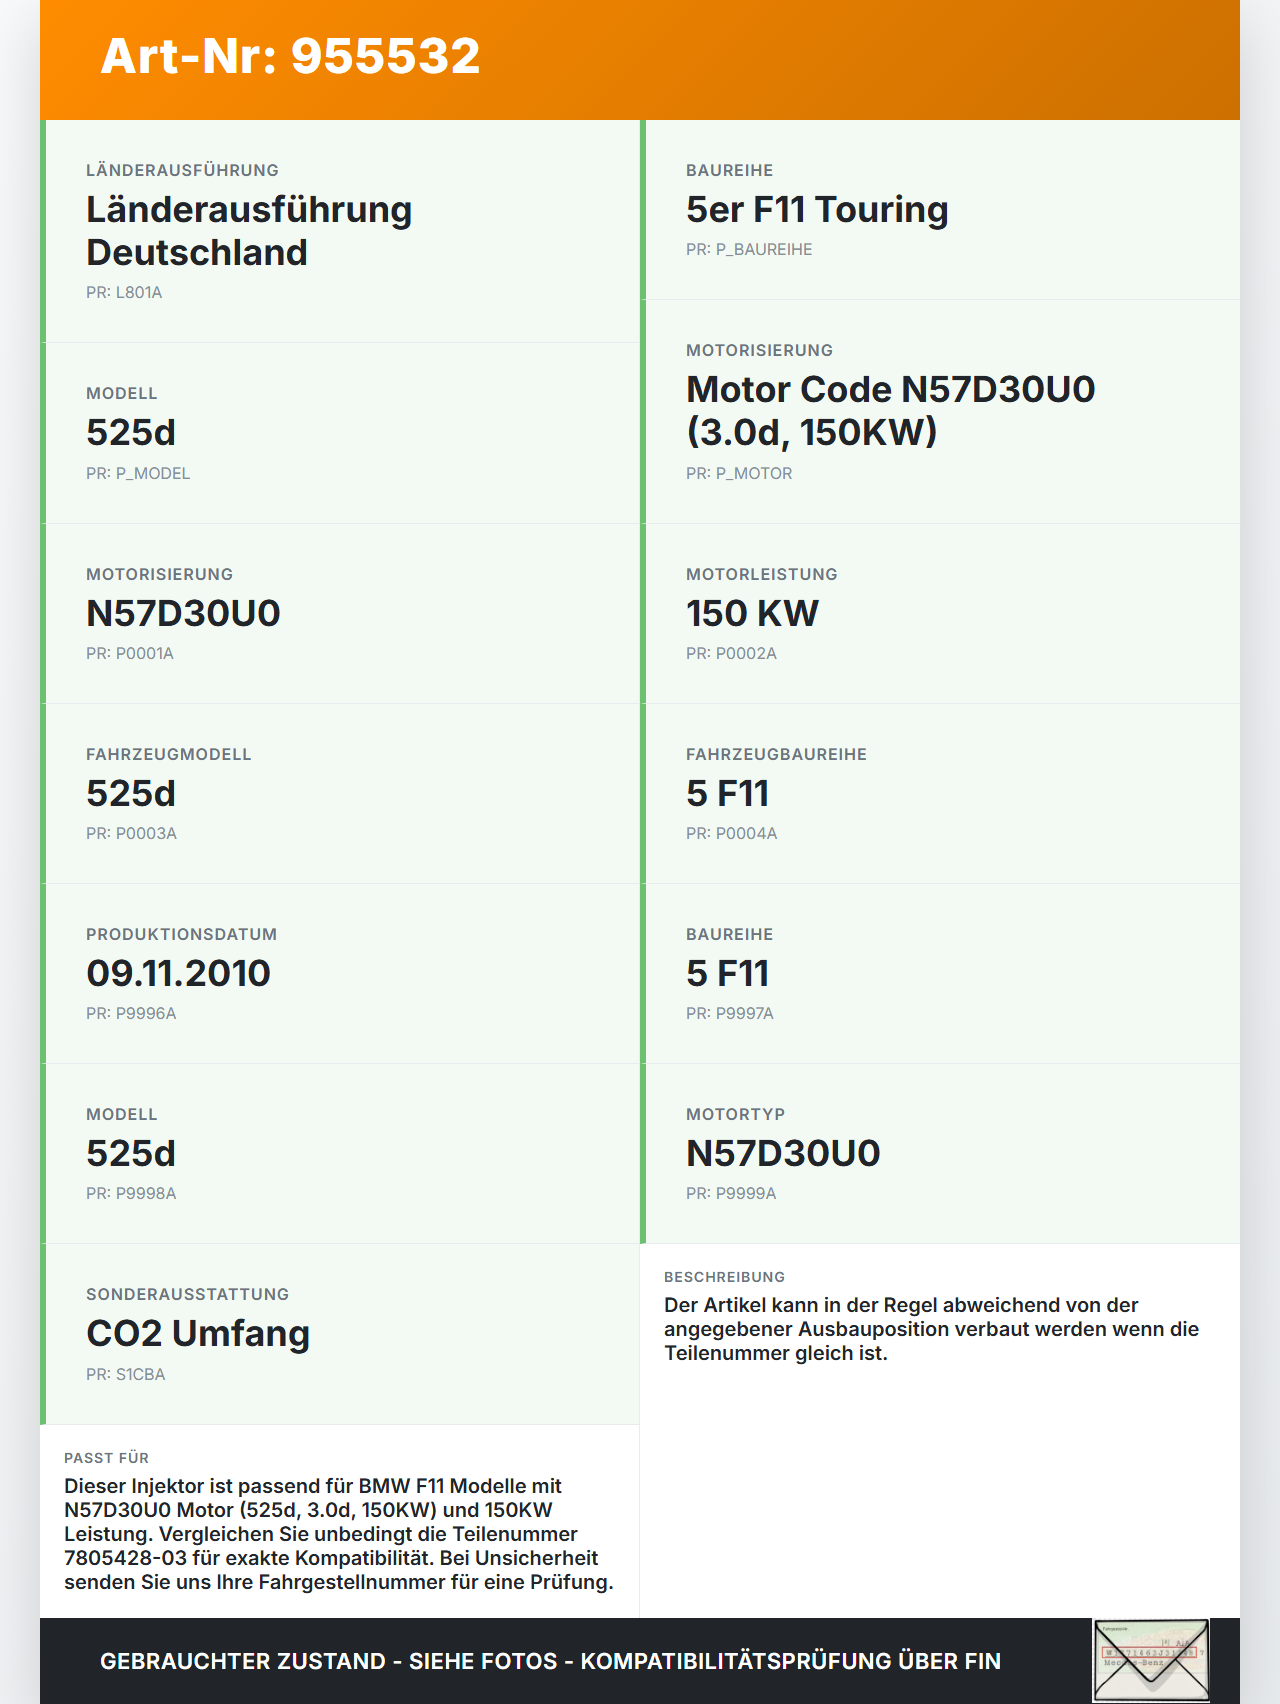Click the PR: P_MOTOR code

(x=739, y=474)
